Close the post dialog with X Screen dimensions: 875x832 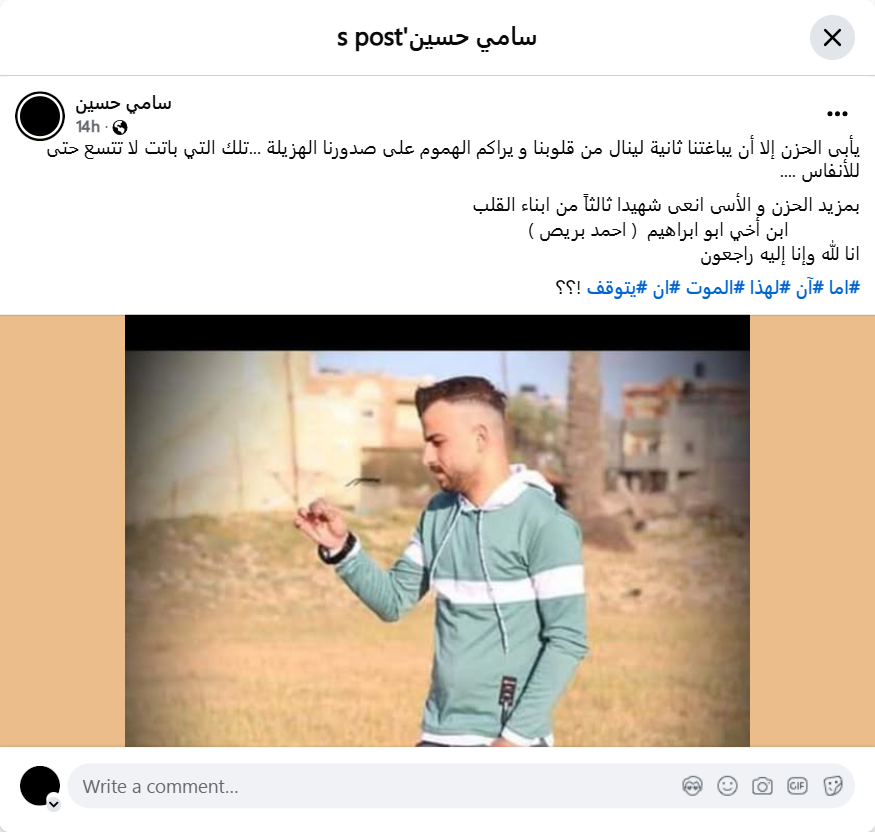point(832,38)
